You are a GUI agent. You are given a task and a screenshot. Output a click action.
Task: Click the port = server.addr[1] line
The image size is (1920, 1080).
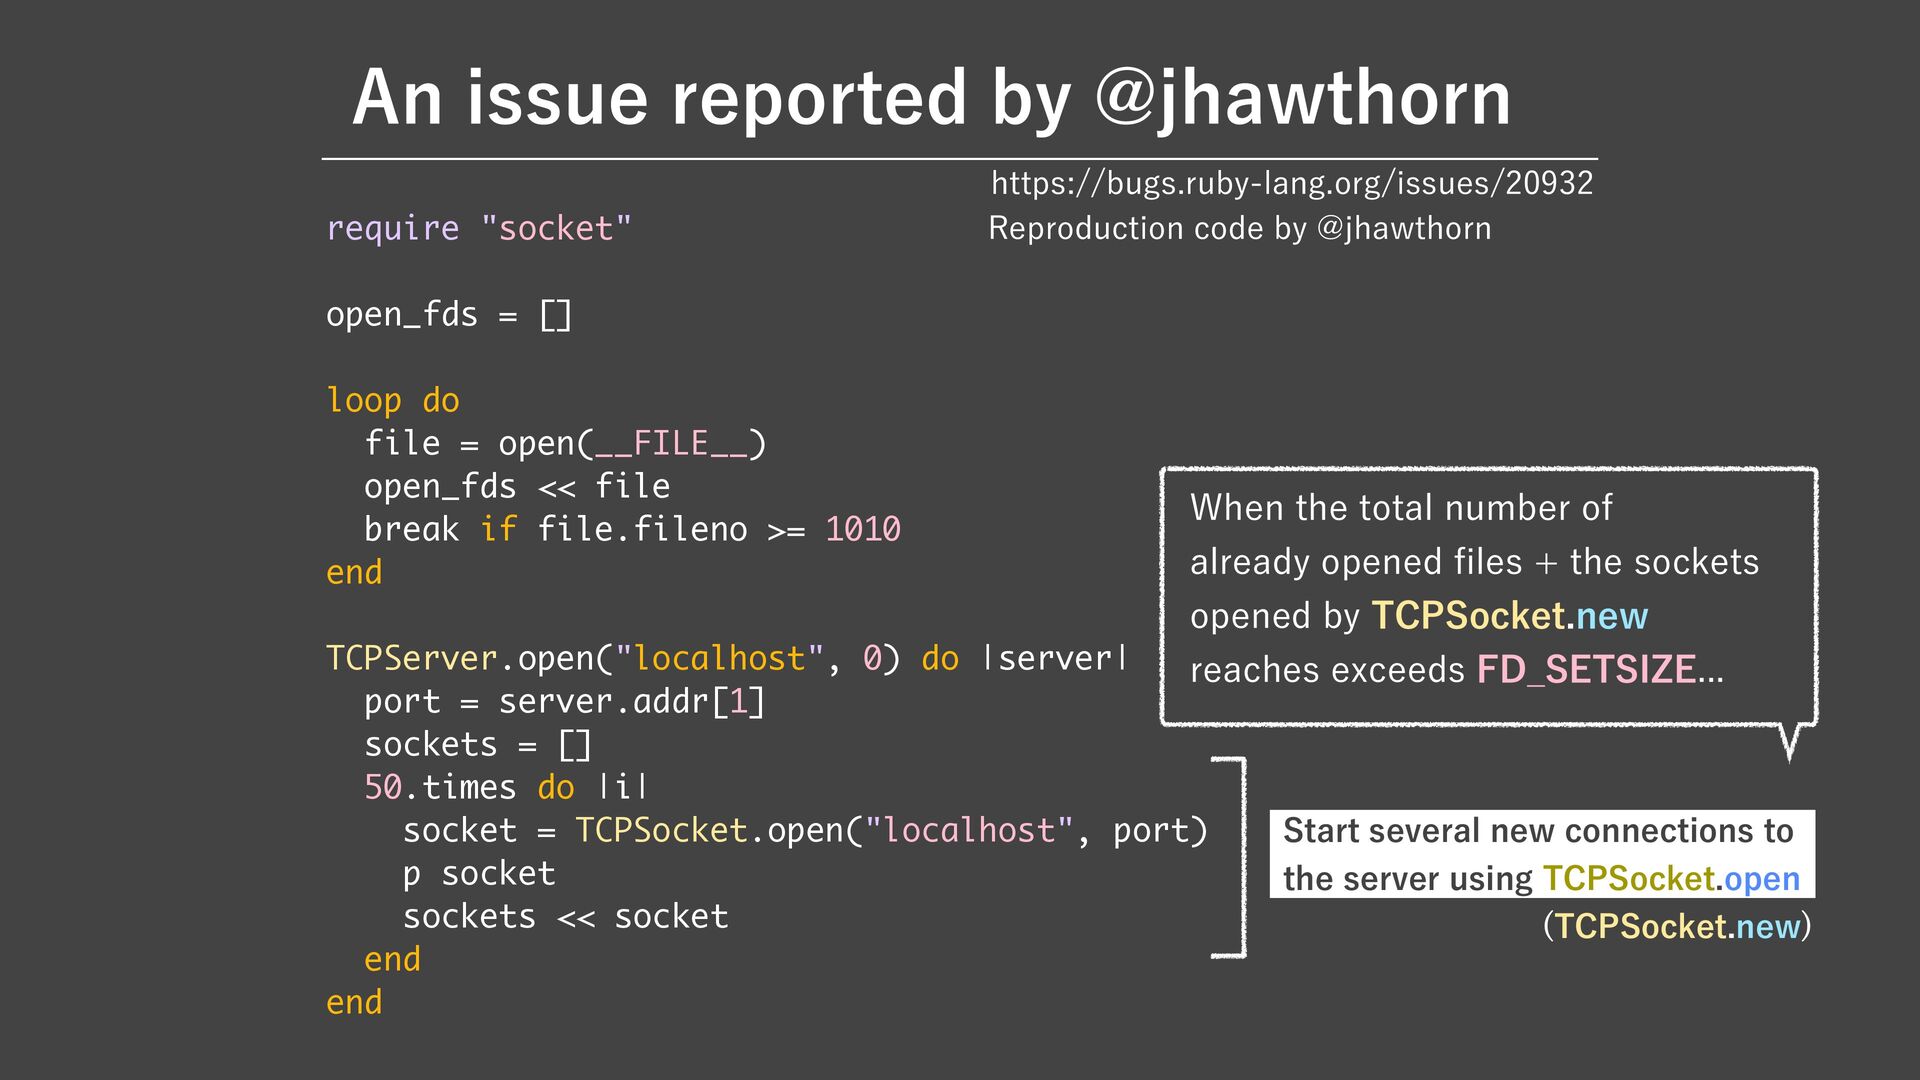564,701
